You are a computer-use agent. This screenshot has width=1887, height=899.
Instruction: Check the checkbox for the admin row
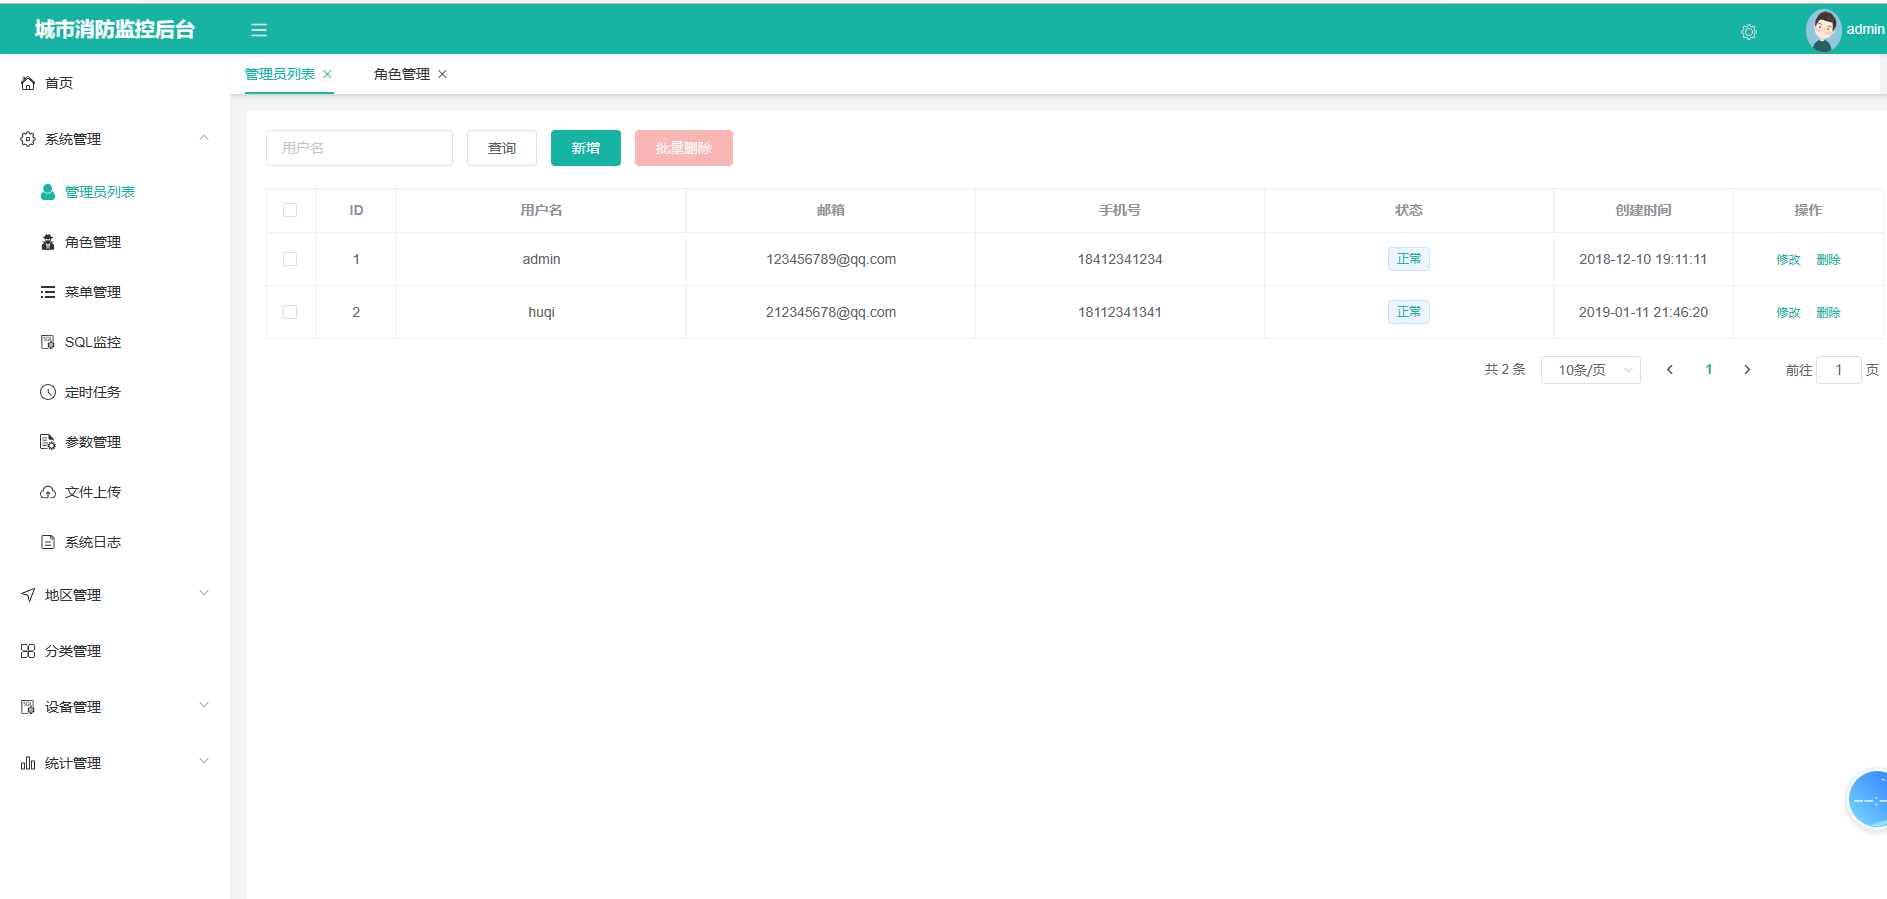pos(290,259)
